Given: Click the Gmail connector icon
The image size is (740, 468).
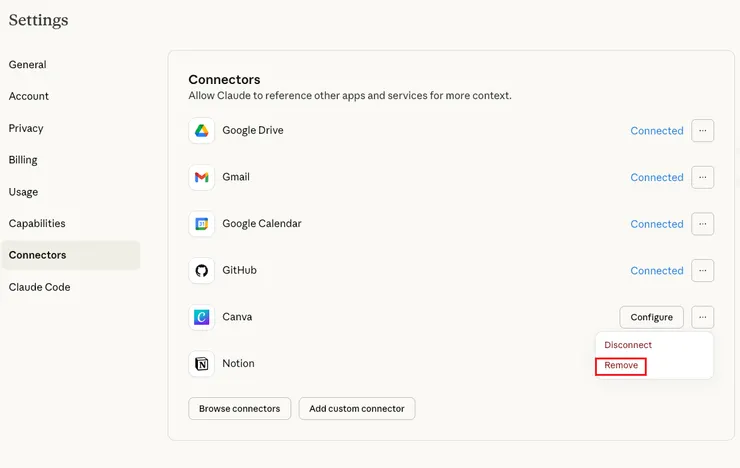Looking at the screenshot, I should (x=202, y=177).
